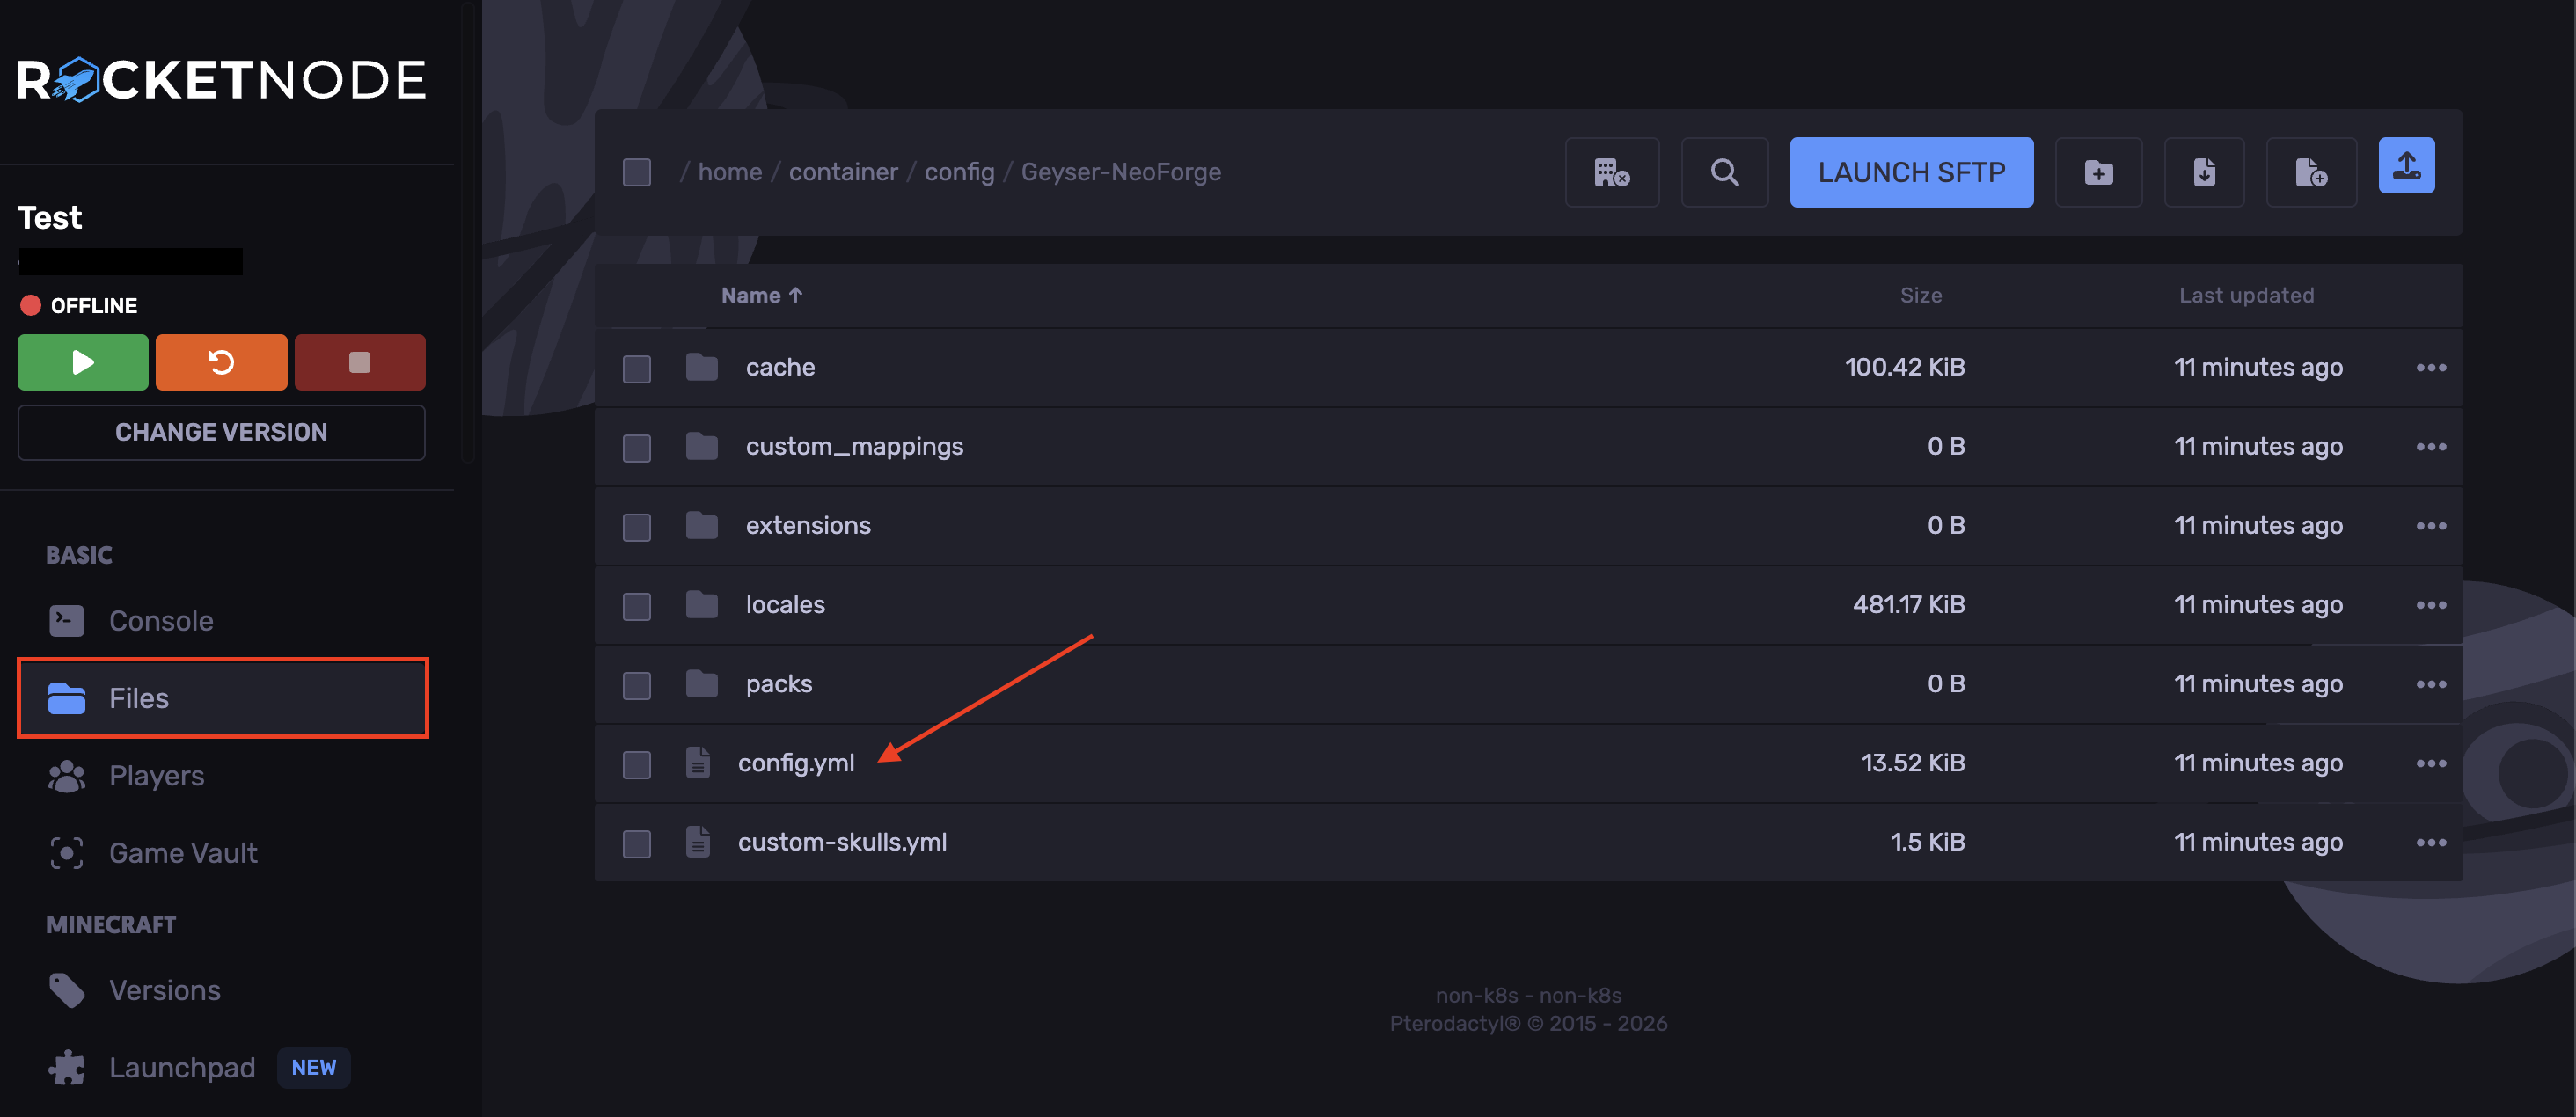The height and width of the screenshot is (1117, 2576).
Task: Open the options menu for config.yml
Action: click(x=2431, y=763)
